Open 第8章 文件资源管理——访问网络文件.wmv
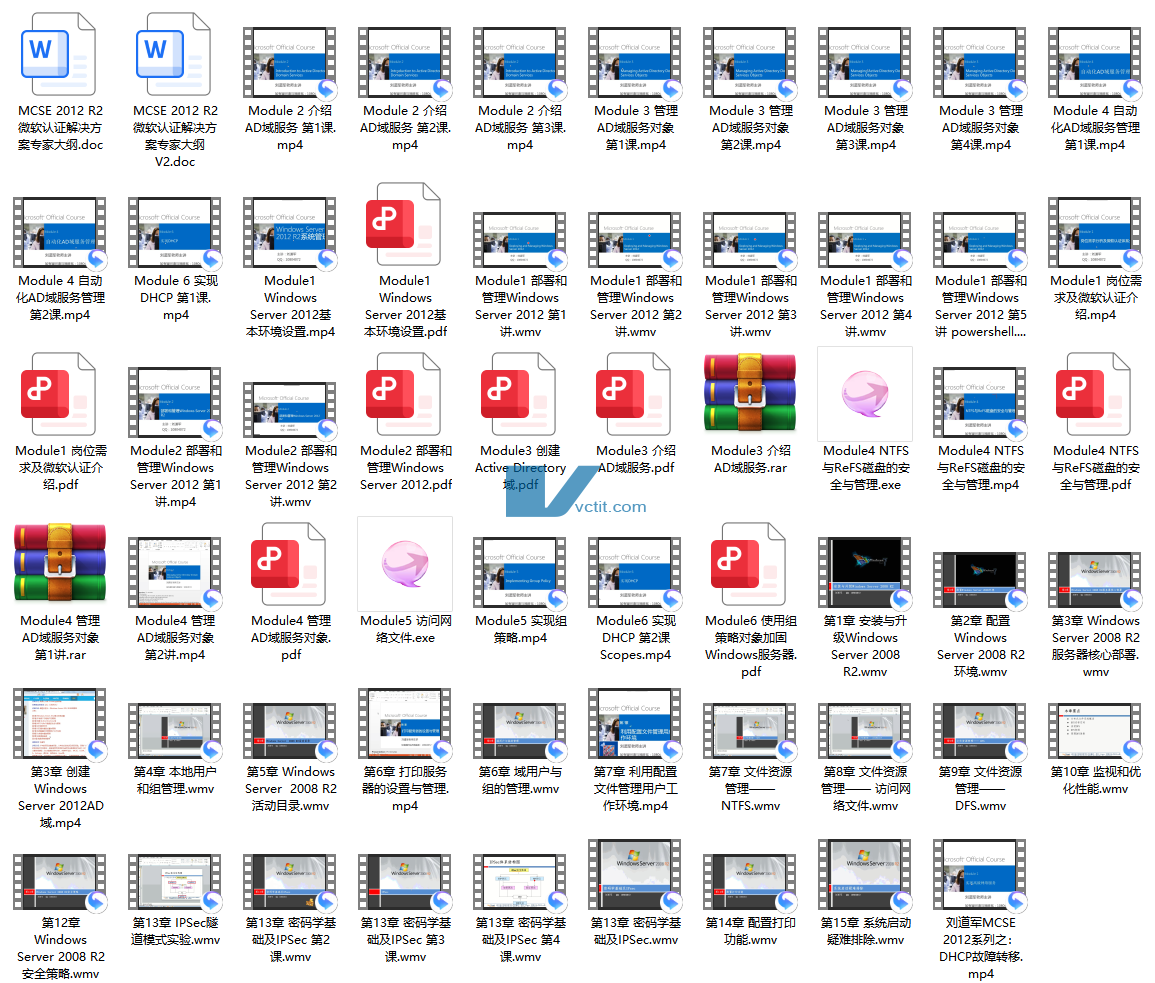Screen dimensions: 1155x983 tap(865, 731)
